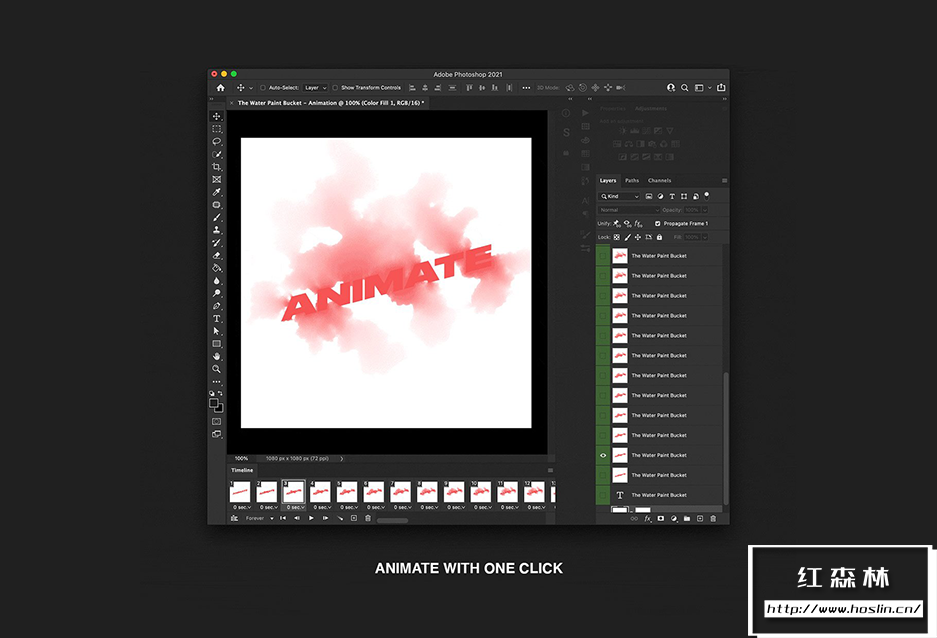Click the background color swatch
The image size is (937, 638).
click(220, 409)
